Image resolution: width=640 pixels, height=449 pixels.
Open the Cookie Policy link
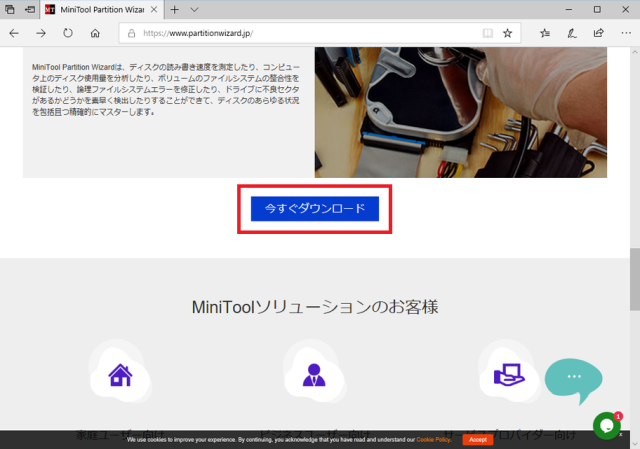pos(433,440)
